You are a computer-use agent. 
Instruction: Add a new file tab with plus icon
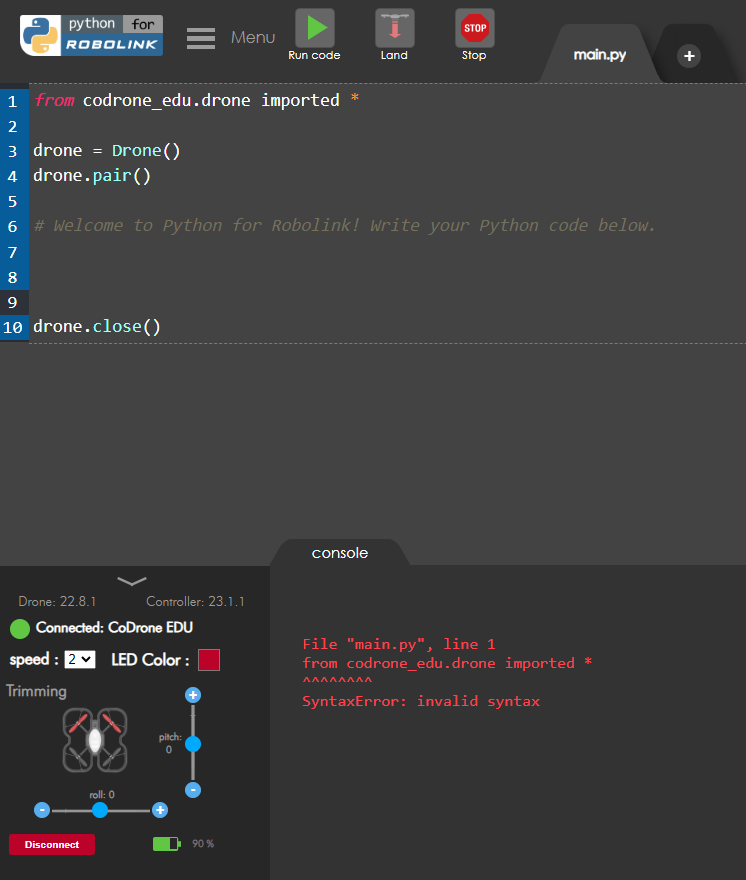click(x=689, y=56)
